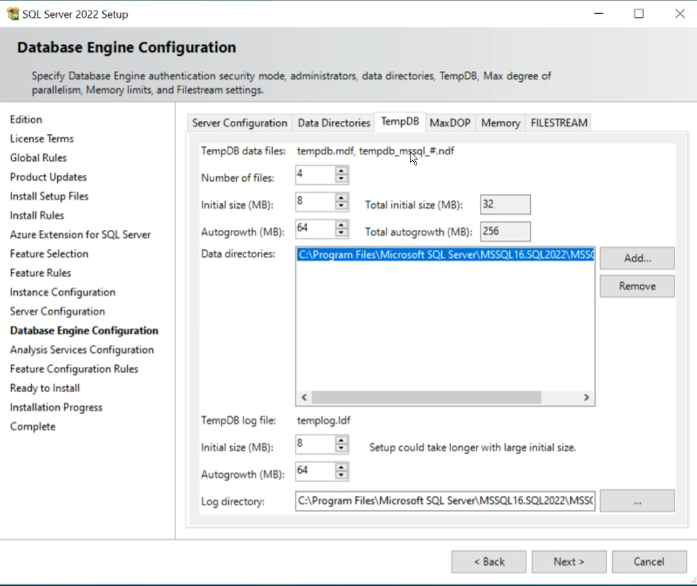Click the log file Autogrowth field

pos(316,471)
